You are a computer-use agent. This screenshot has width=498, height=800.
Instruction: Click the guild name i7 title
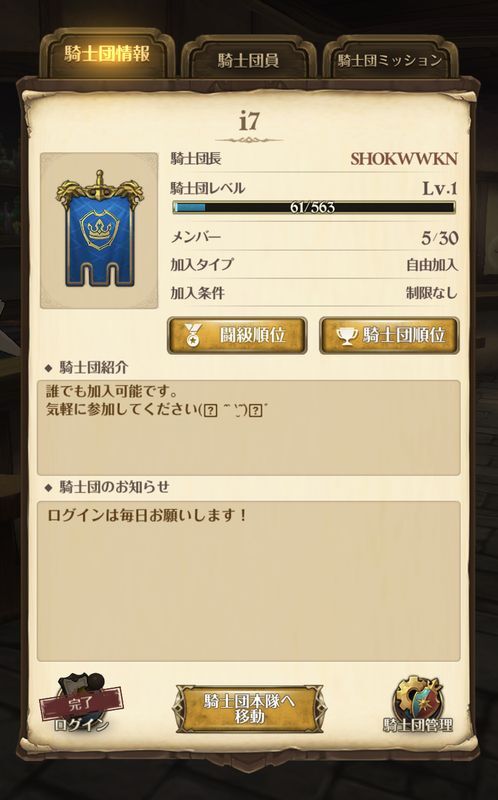249,121
